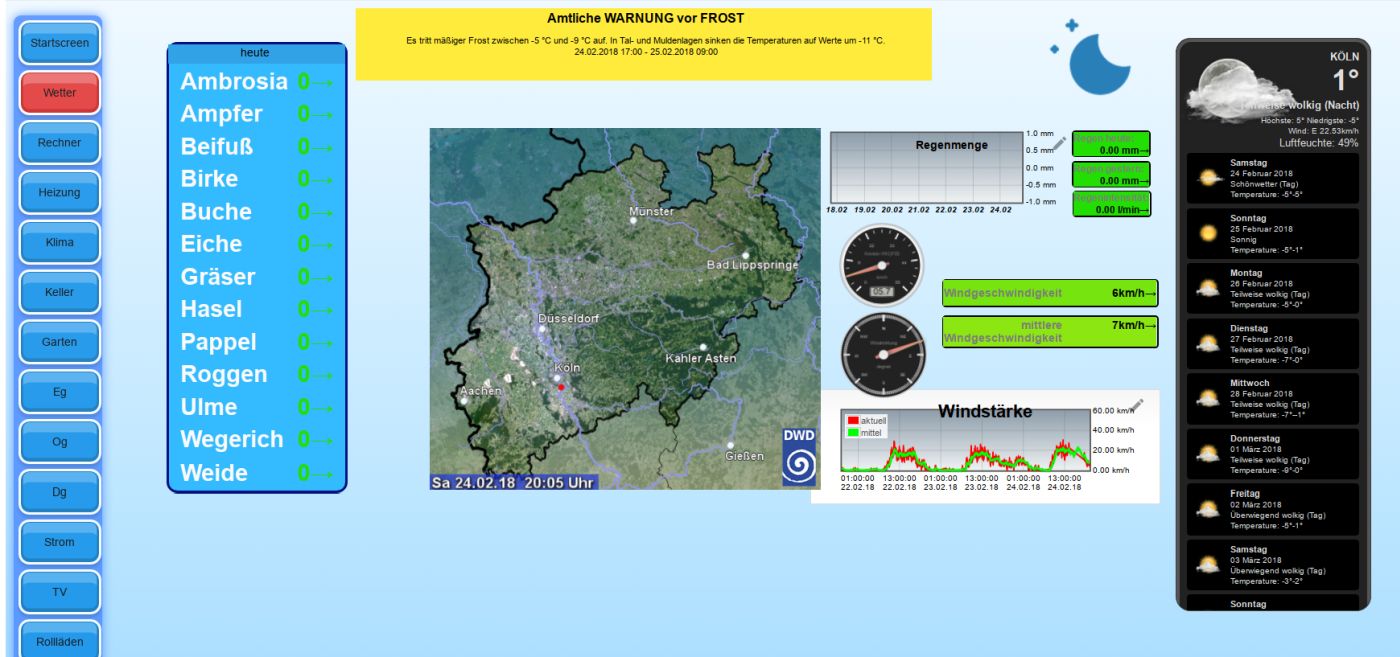1400x657 pixels.
Task: Select the Gräser pollen entry
Action: tap(256, 277)
